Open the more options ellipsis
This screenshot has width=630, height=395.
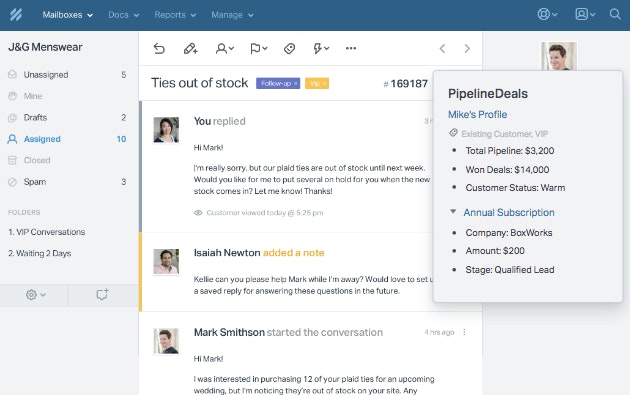coord(351,48)
